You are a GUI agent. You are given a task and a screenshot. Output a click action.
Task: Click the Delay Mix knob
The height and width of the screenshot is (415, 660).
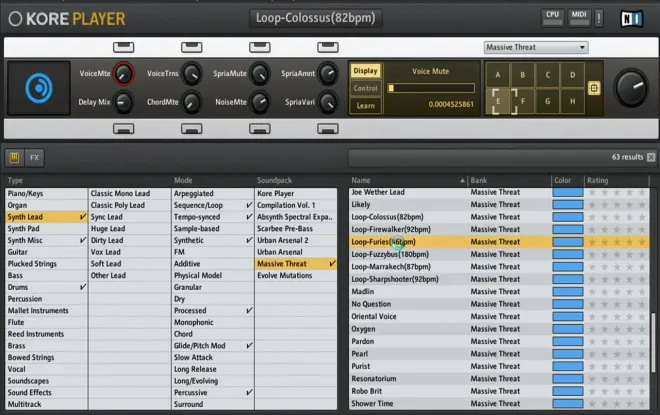point(123,102)
